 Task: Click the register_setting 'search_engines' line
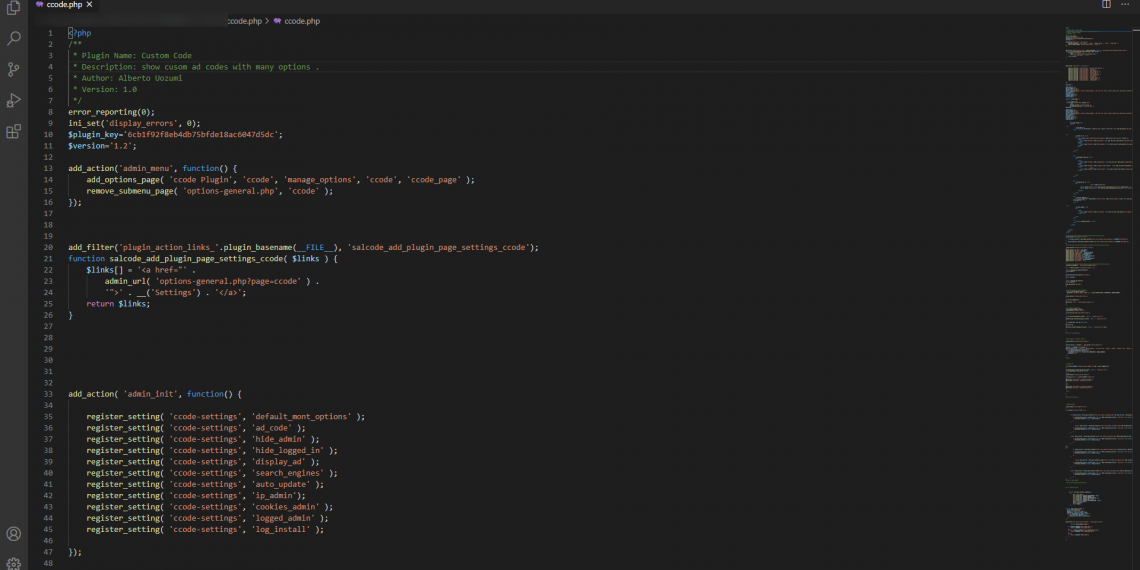pos(212,473)
